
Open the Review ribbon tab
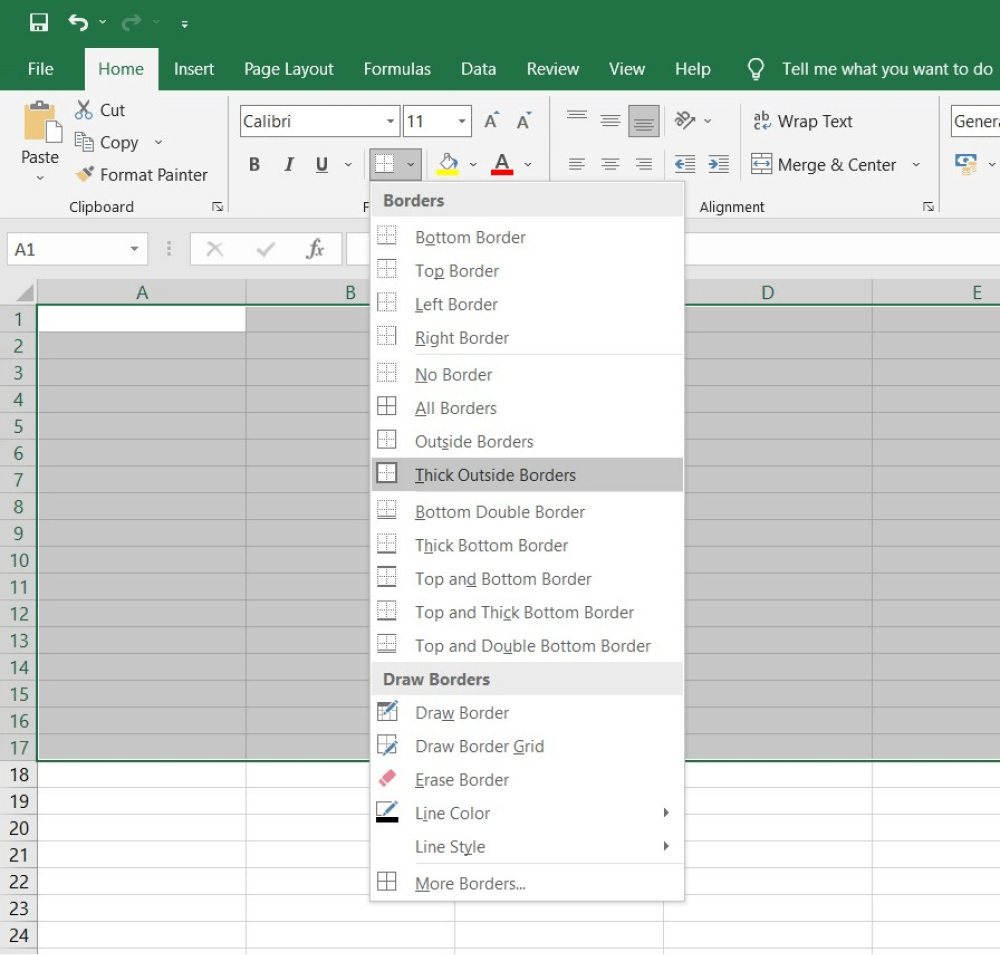pyautogui.click(x=552, y=69)
